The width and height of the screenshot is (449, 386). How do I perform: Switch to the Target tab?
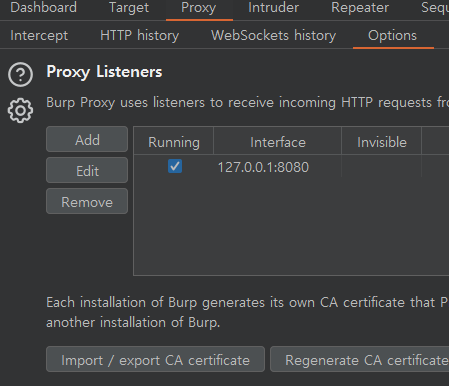point(129,8)
